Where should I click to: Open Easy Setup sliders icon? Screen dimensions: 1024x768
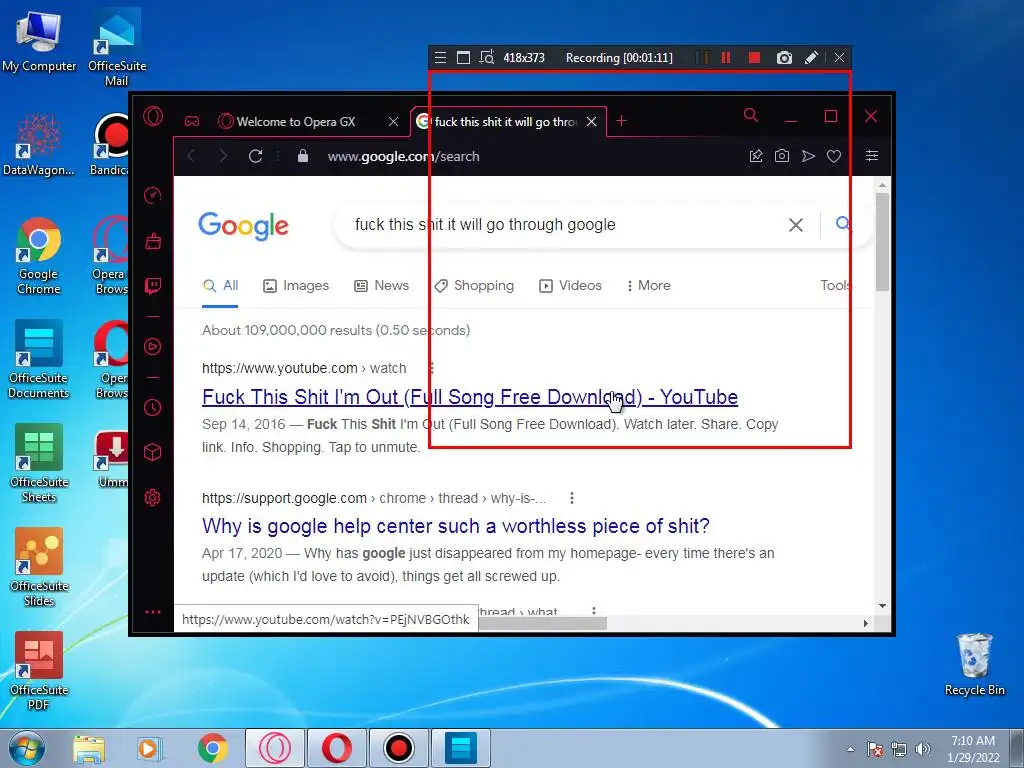point(872,155)
